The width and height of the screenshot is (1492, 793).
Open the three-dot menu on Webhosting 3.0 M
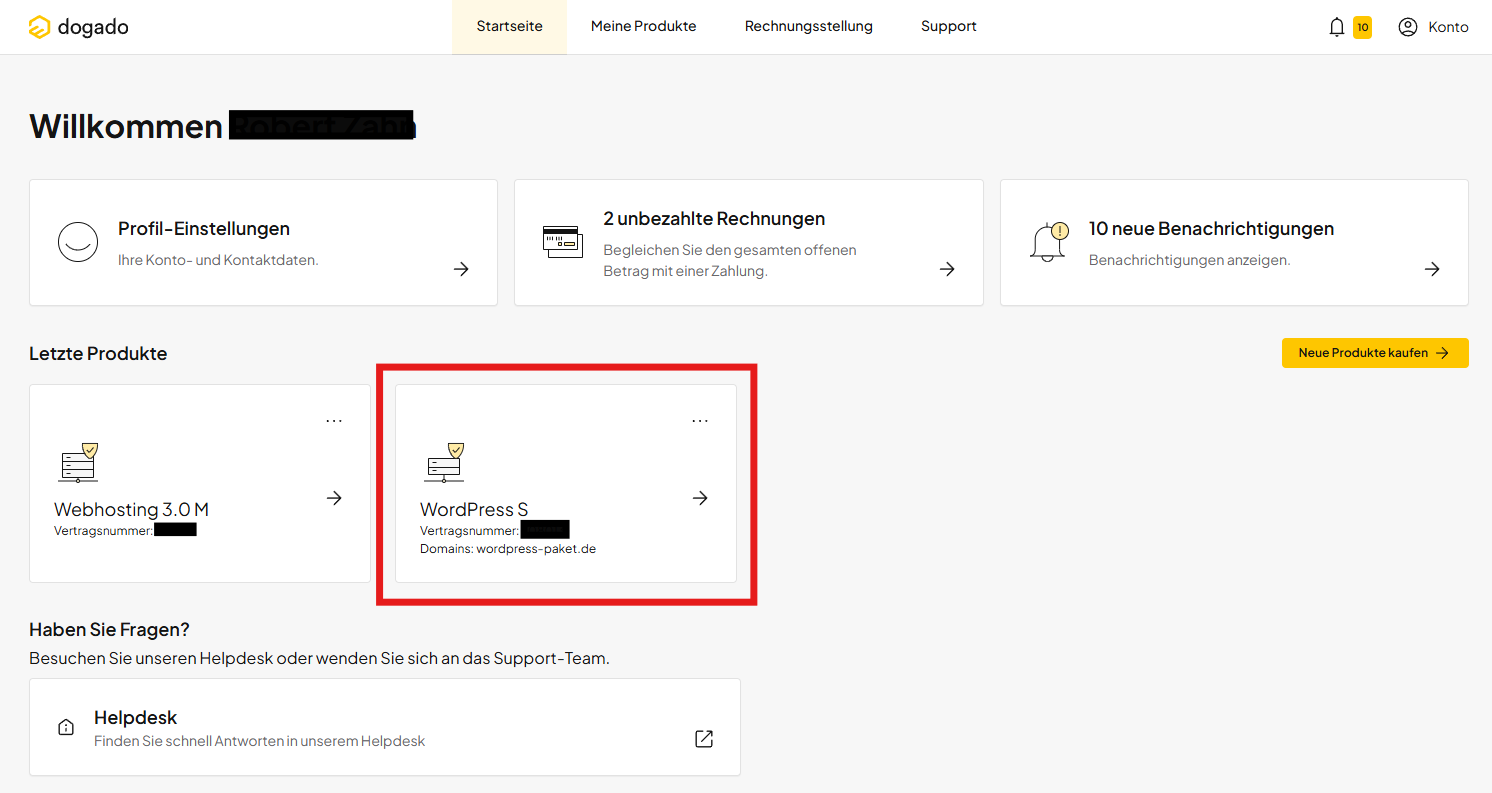(334, 421)
